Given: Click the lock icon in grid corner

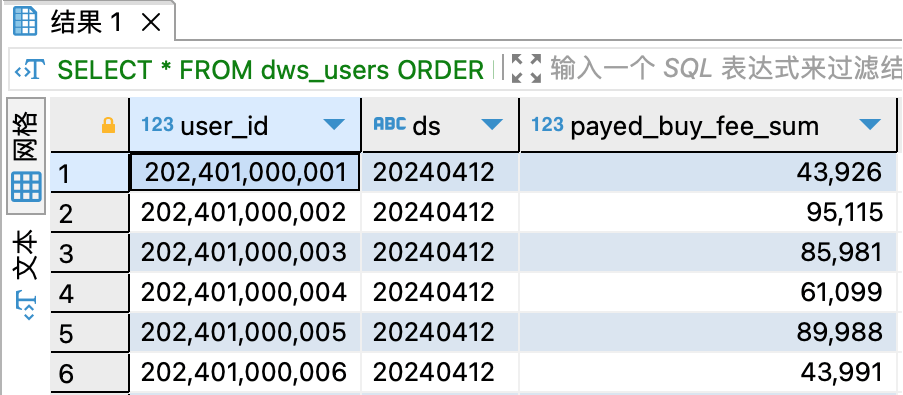Looking at the screenshot, I should click(108, 126).
